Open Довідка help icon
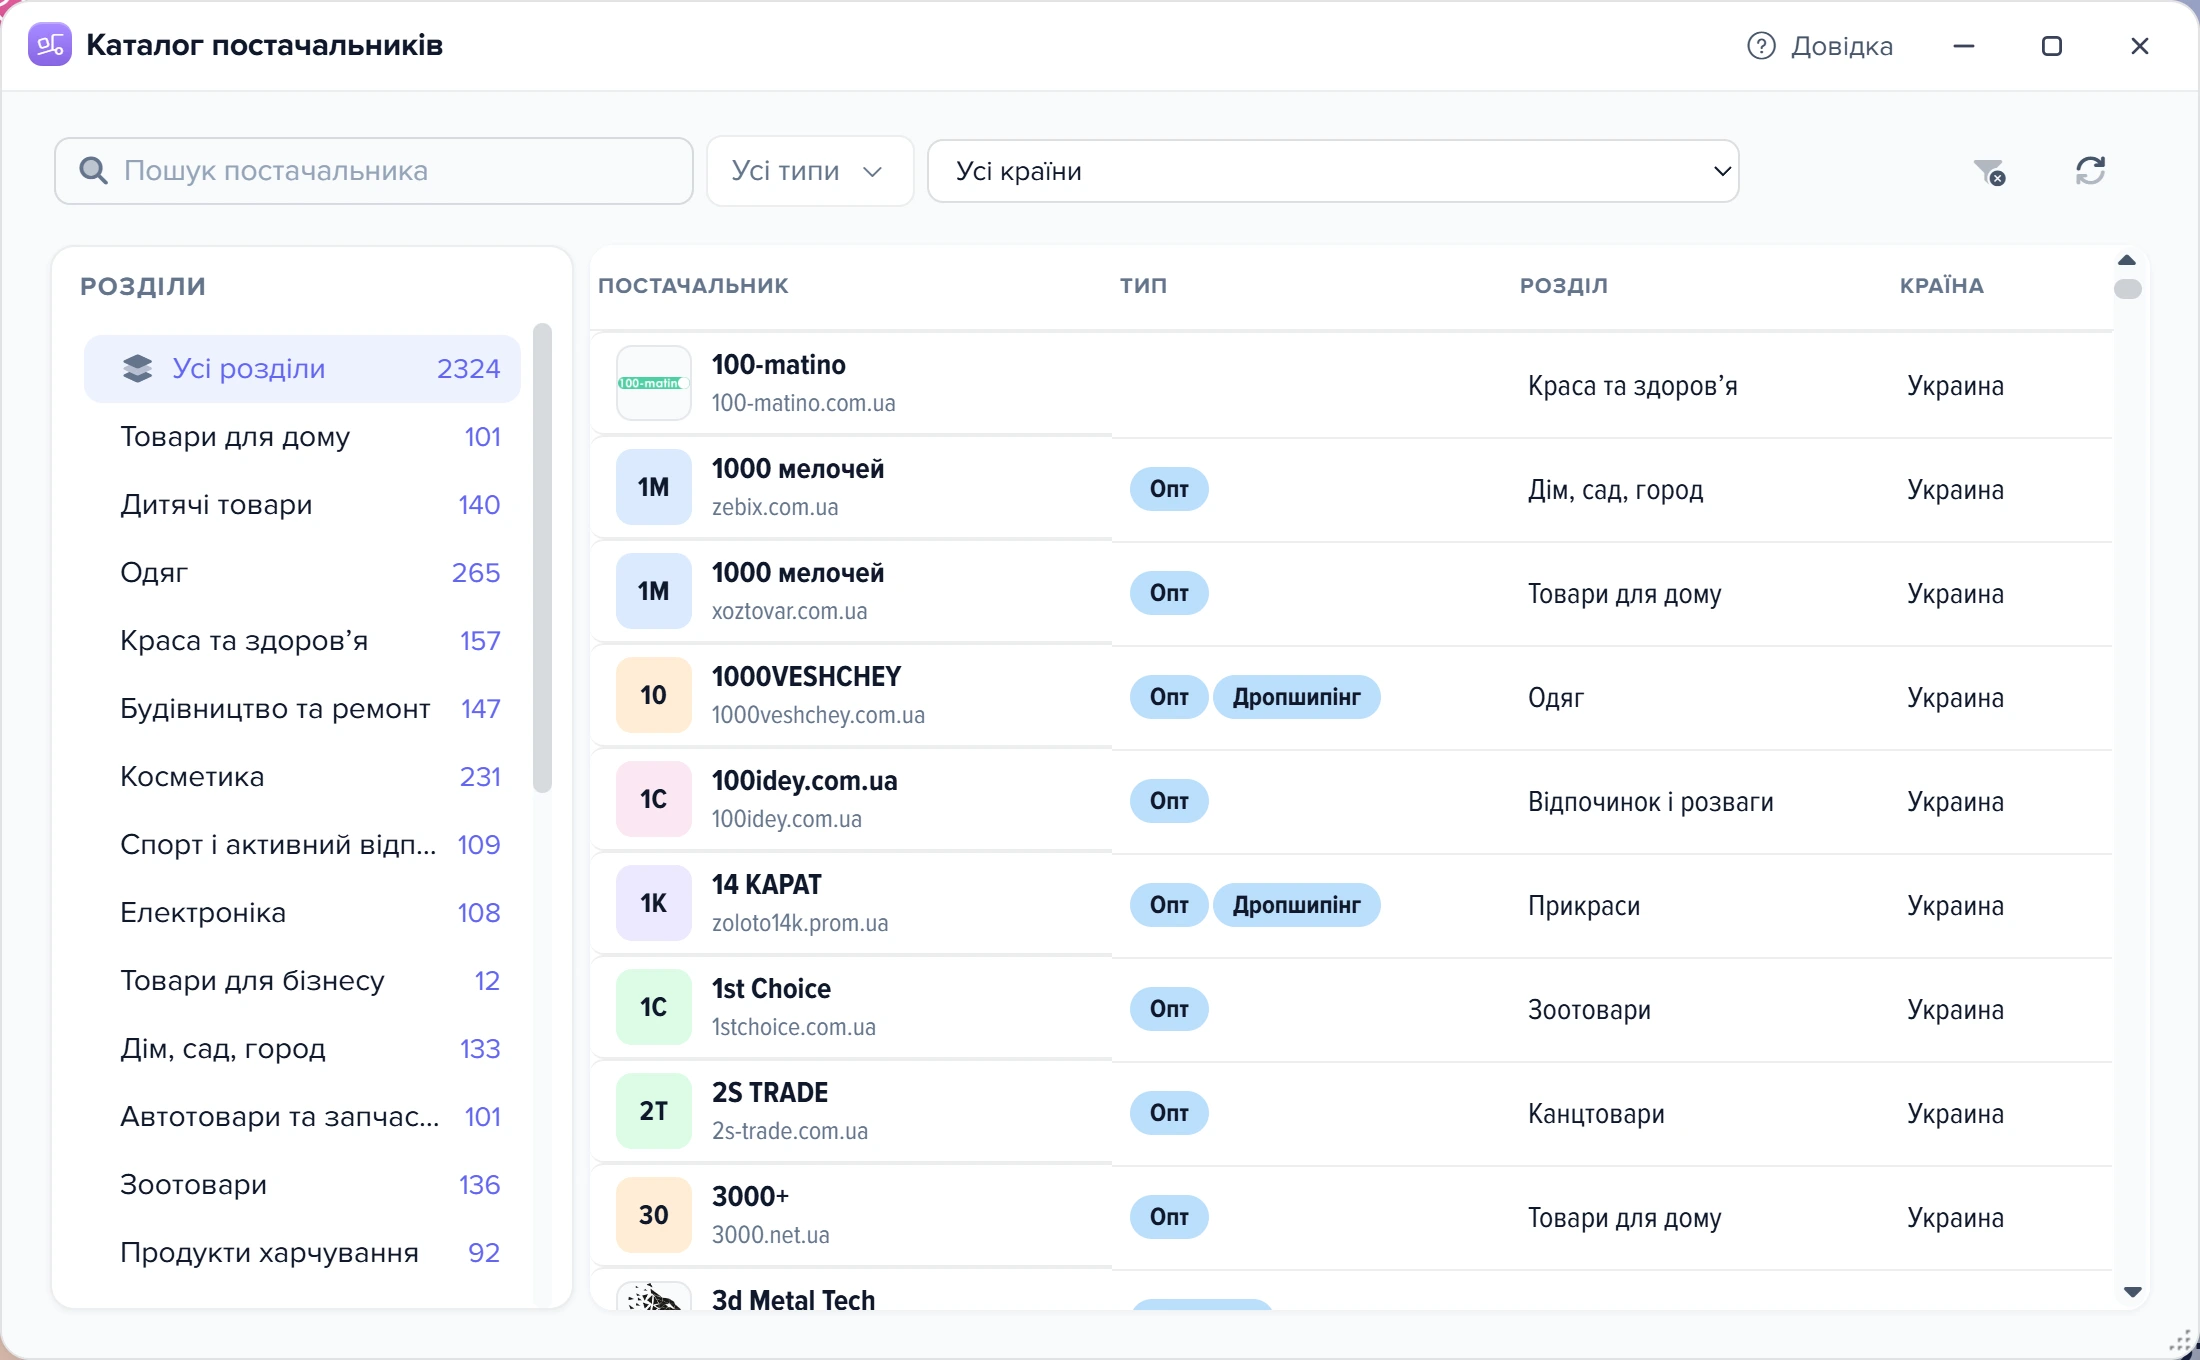Viewport: 2200px width, 1360px height. 1761,46
